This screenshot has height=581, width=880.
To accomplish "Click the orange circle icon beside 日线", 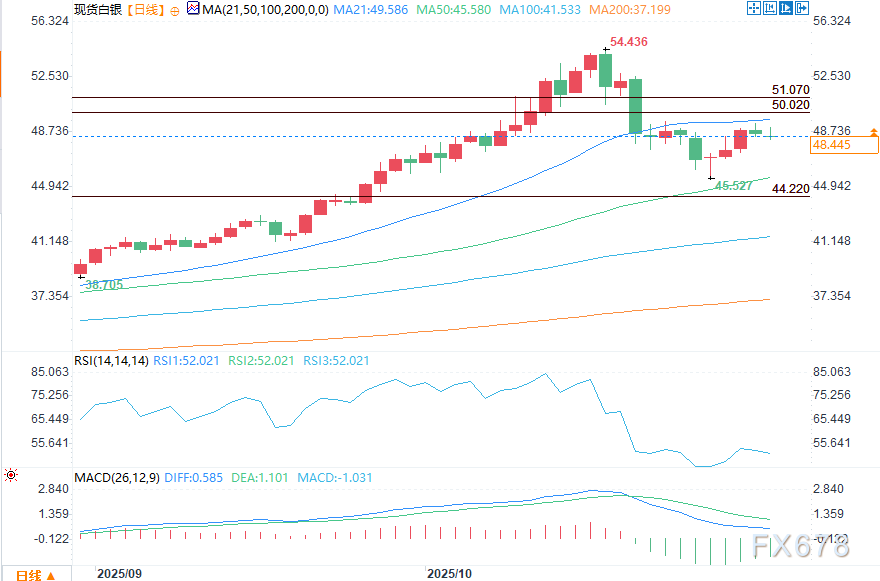I will (x=176, y=10).
